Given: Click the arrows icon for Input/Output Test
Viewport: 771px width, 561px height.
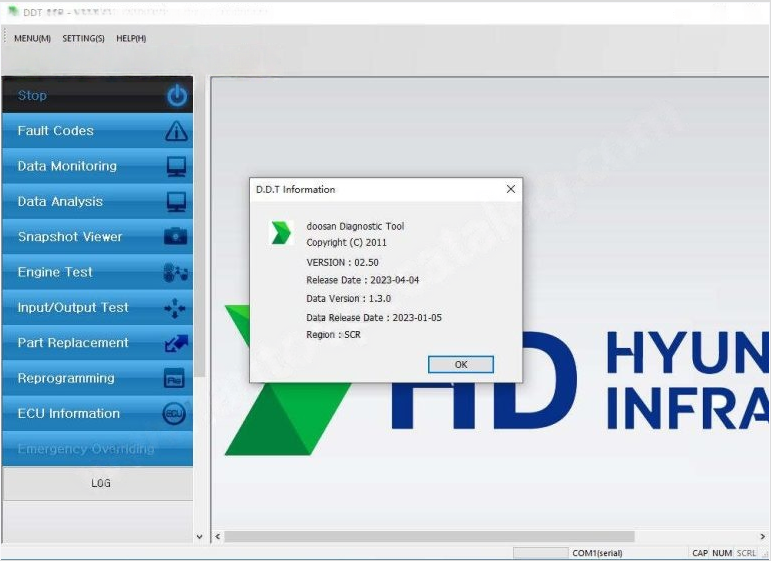Looking at the screenshot, I should (x=176, y=308).
